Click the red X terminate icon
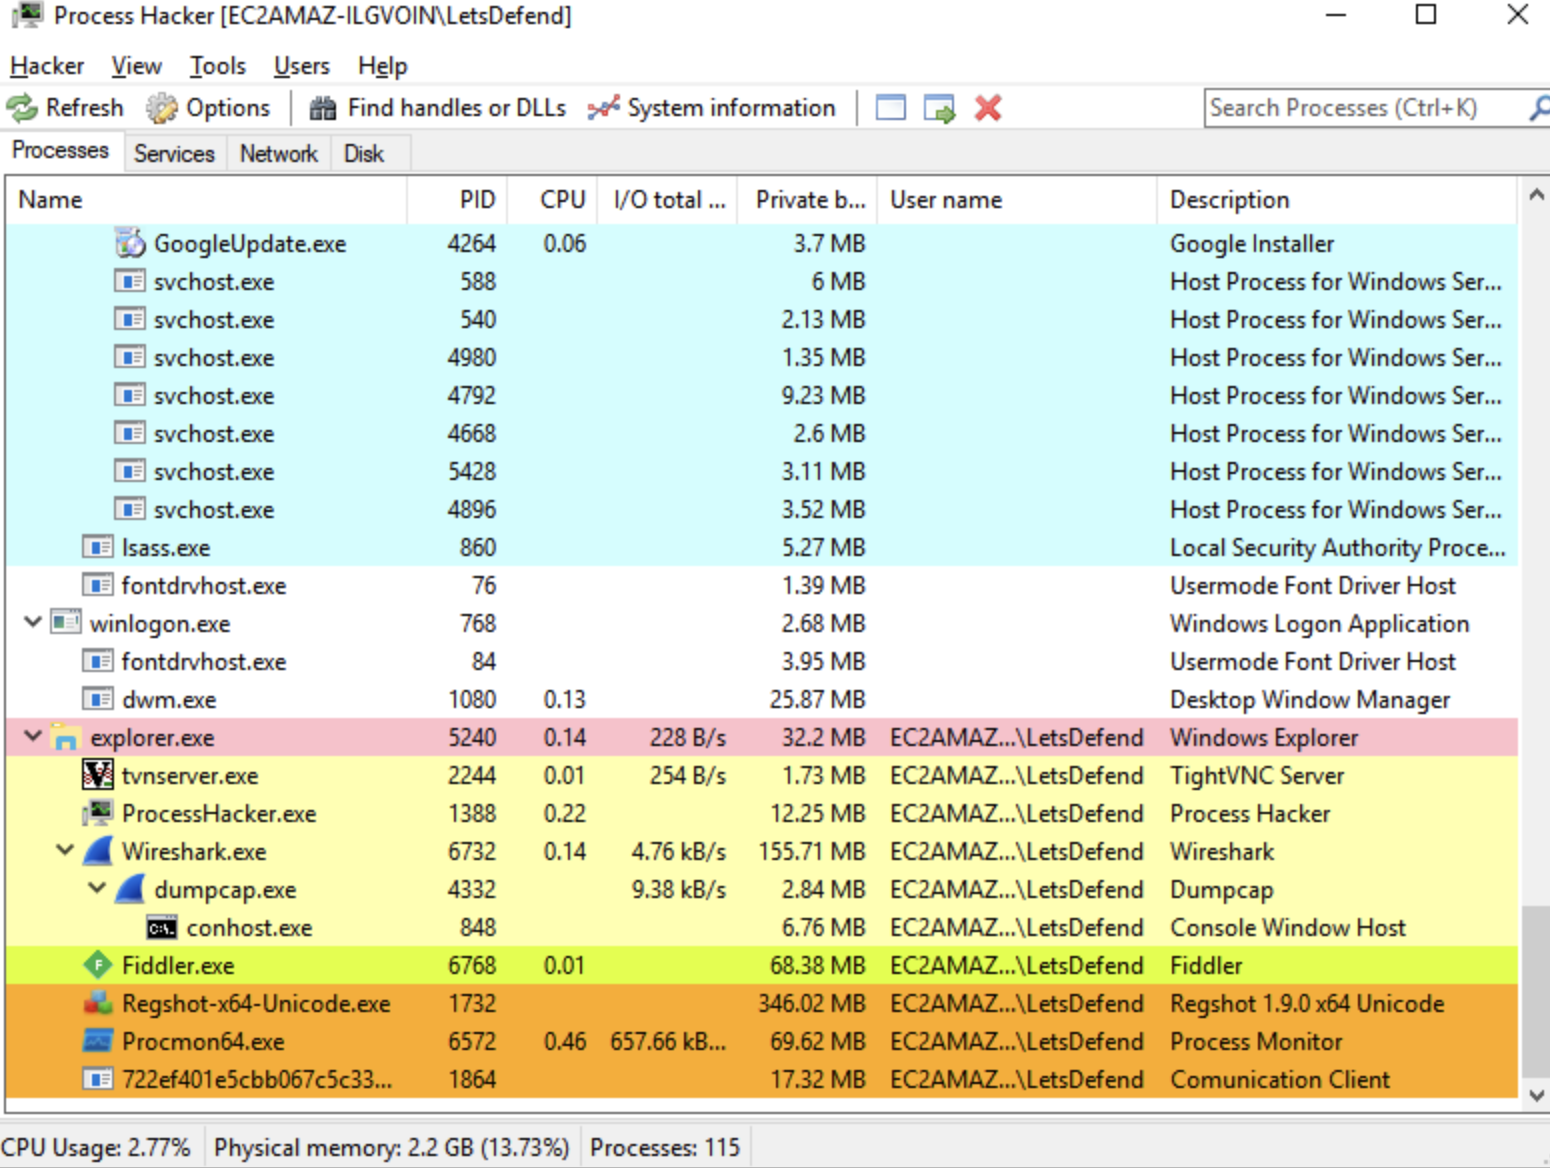The image size is (1550, 1168). pos(988,108)
